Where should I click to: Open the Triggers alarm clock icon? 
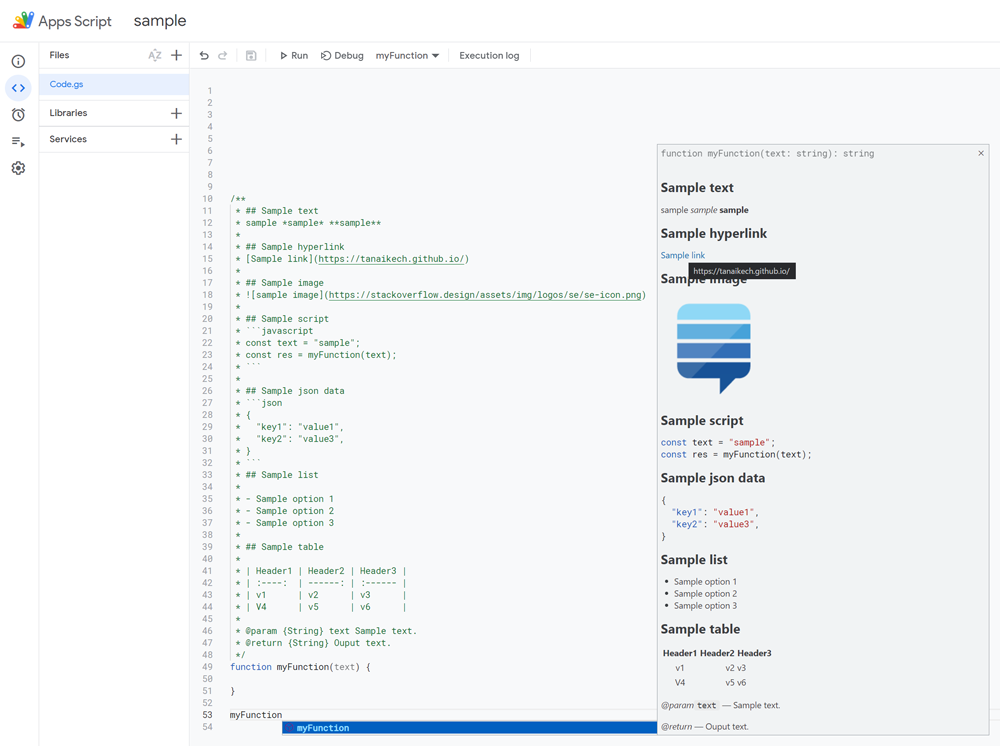click(x=18, y=115)
